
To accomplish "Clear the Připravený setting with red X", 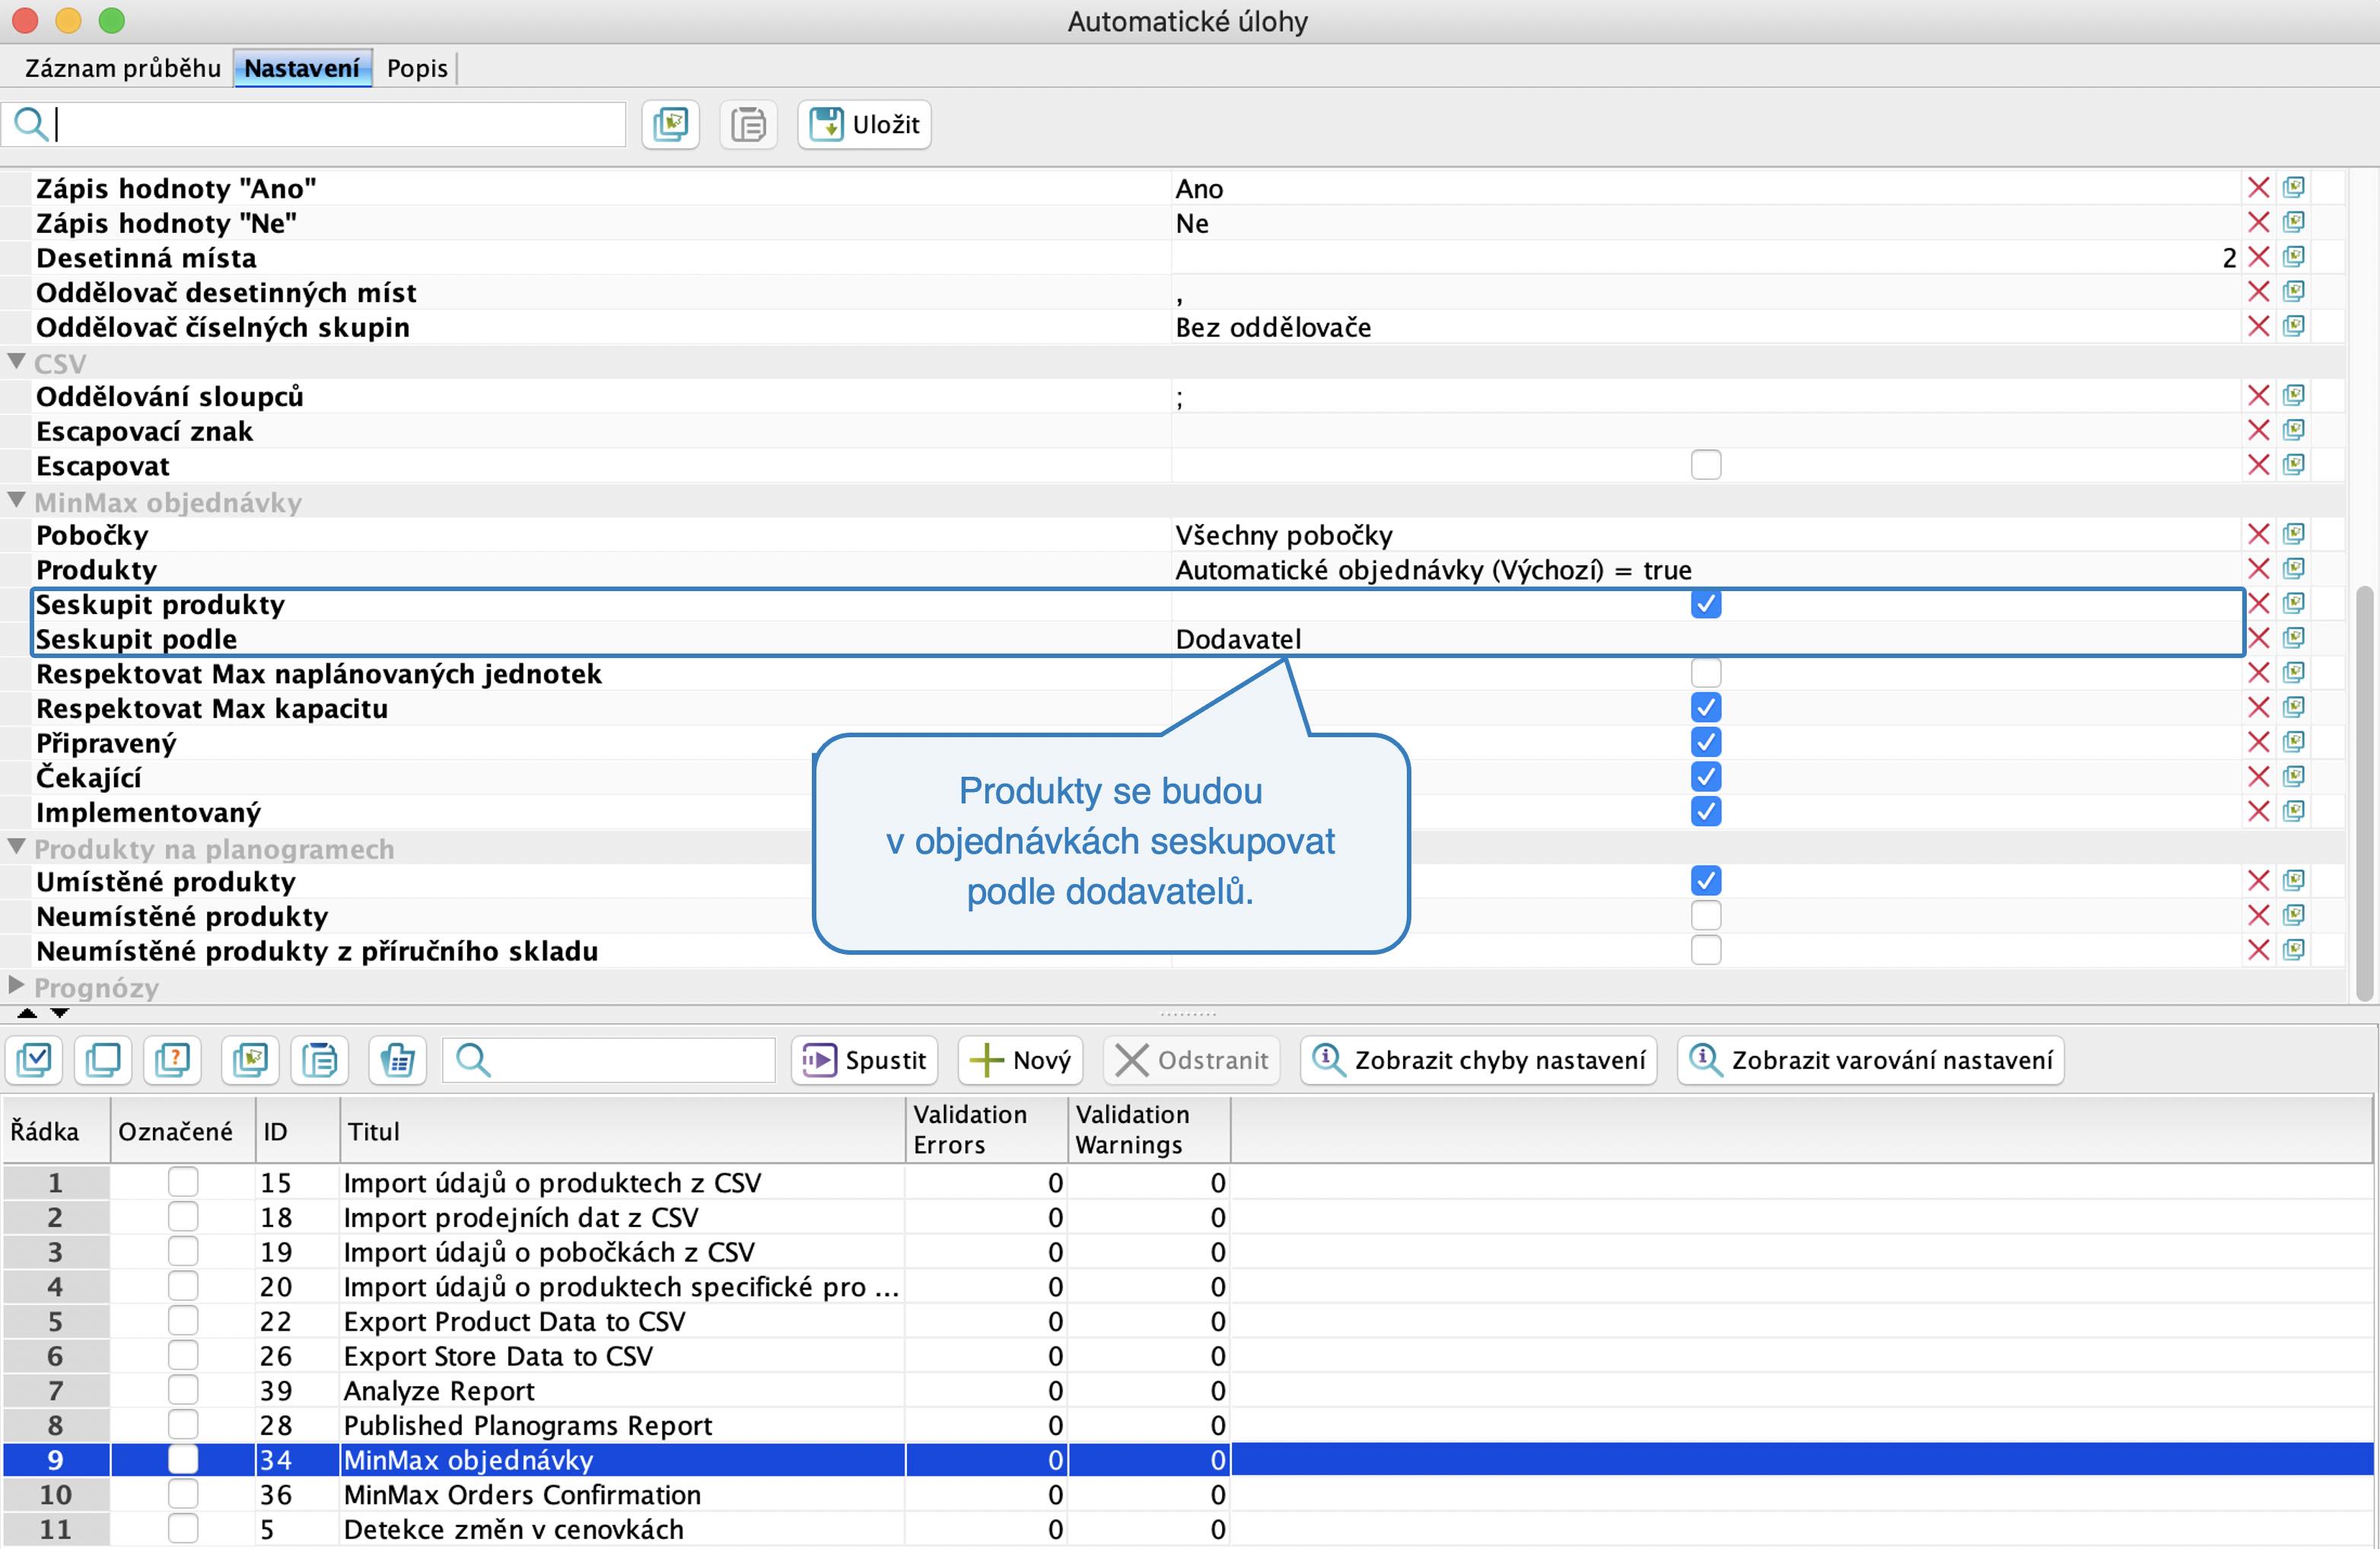I will point(2258,742).
